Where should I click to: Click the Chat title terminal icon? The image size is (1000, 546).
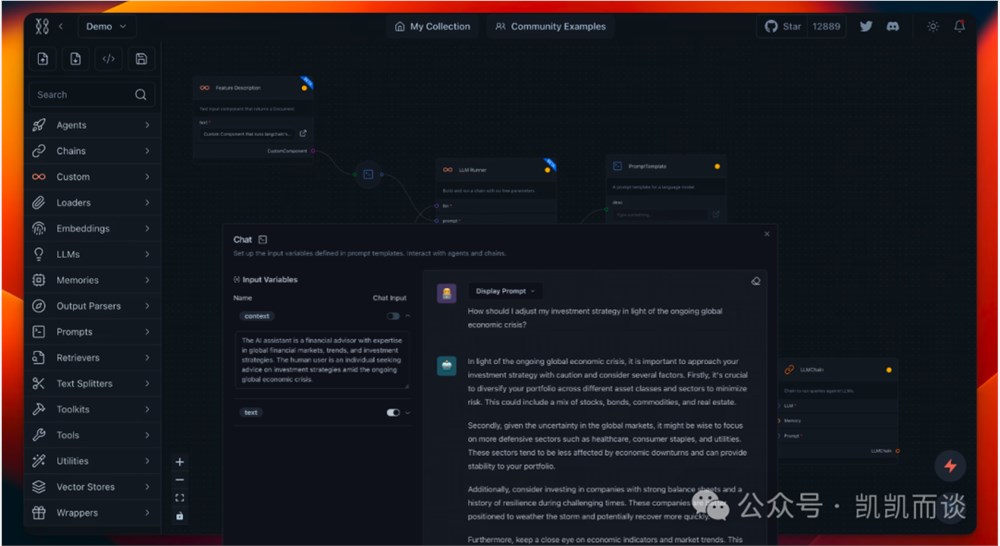(x=263, y=240)
